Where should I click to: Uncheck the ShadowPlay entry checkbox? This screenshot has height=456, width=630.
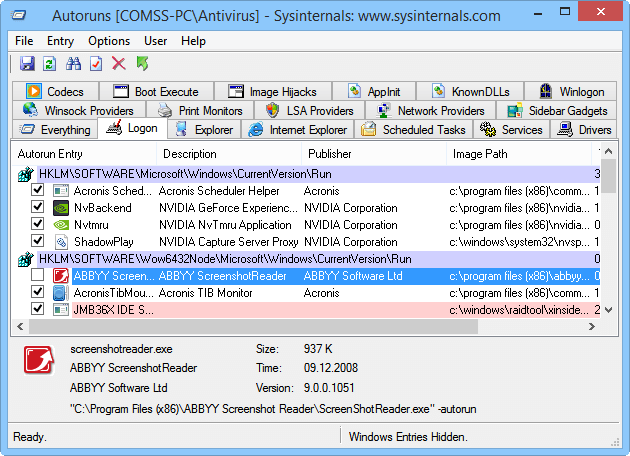[x=37, y=241]
